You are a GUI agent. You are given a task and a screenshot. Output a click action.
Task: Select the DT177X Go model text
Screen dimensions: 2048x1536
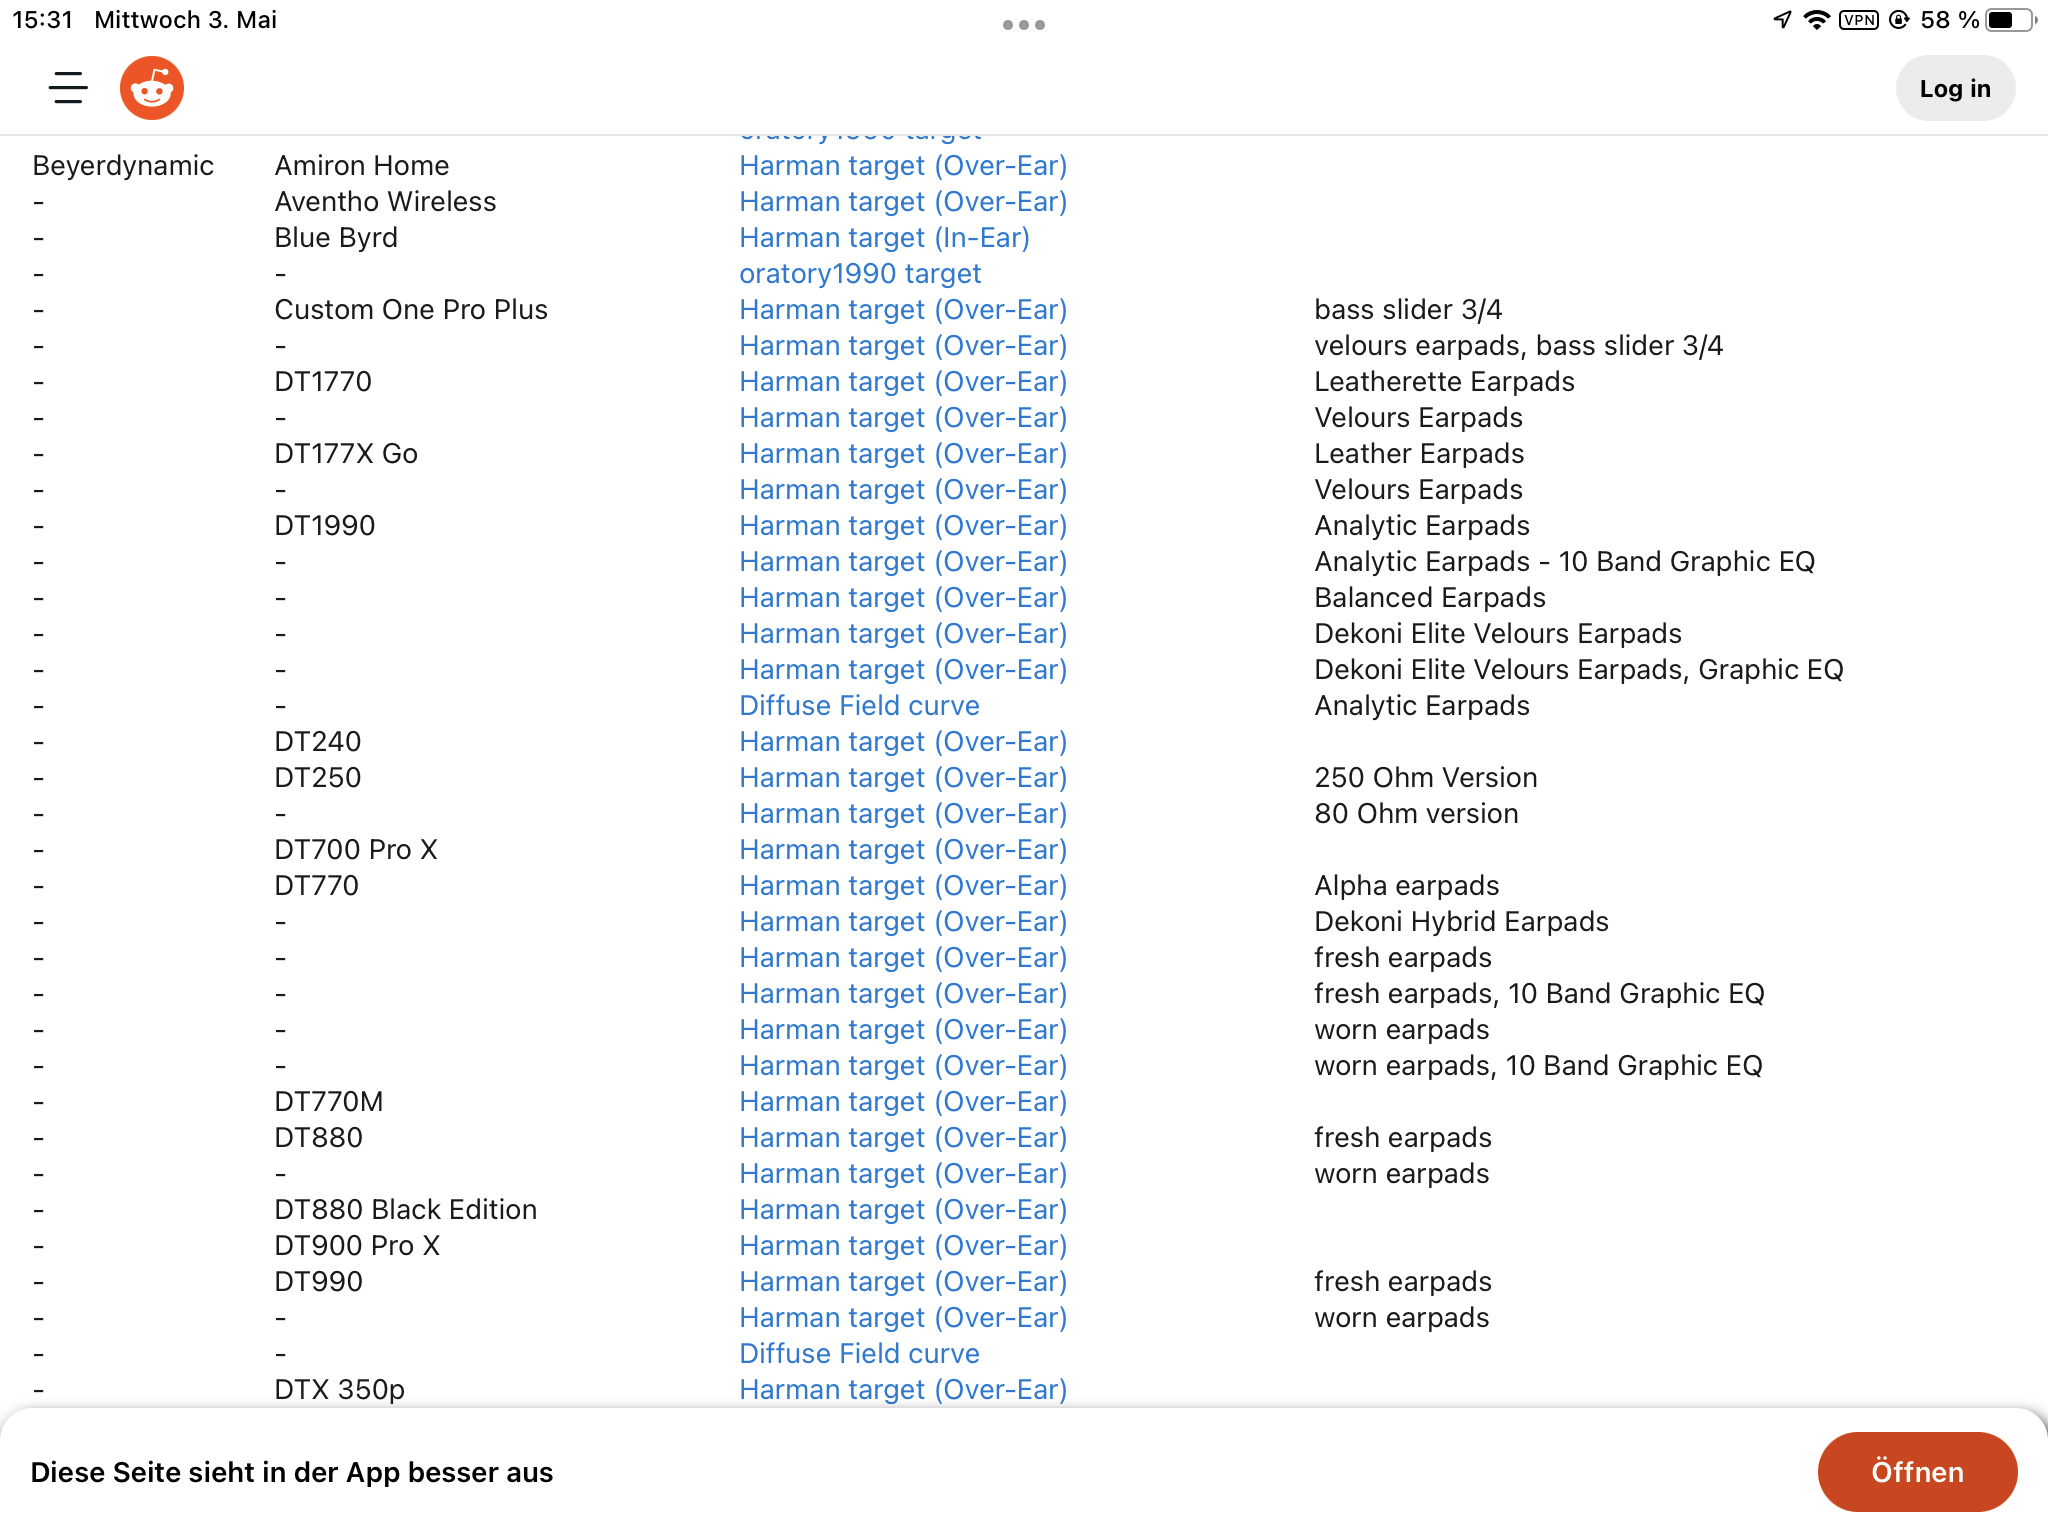pos(346,454)
